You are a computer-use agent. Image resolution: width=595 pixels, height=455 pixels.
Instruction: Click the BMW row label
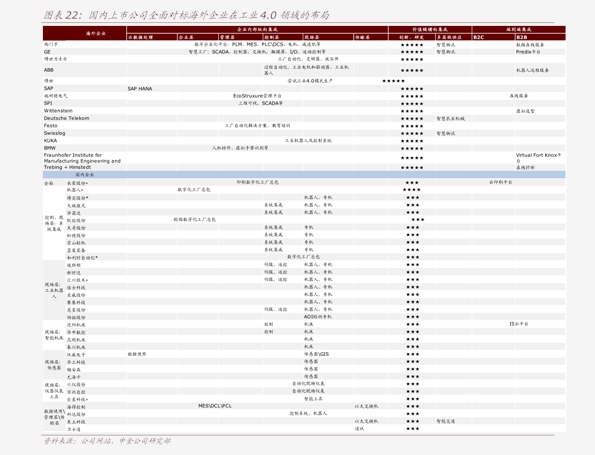(x=49, y=148)
